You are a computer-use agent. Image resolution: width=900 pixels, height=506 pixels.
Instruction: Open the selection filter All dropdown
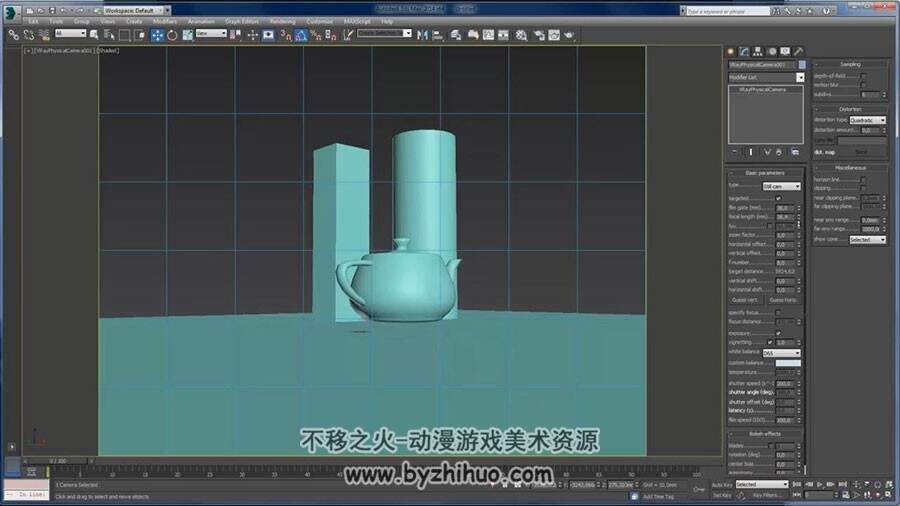71,34
